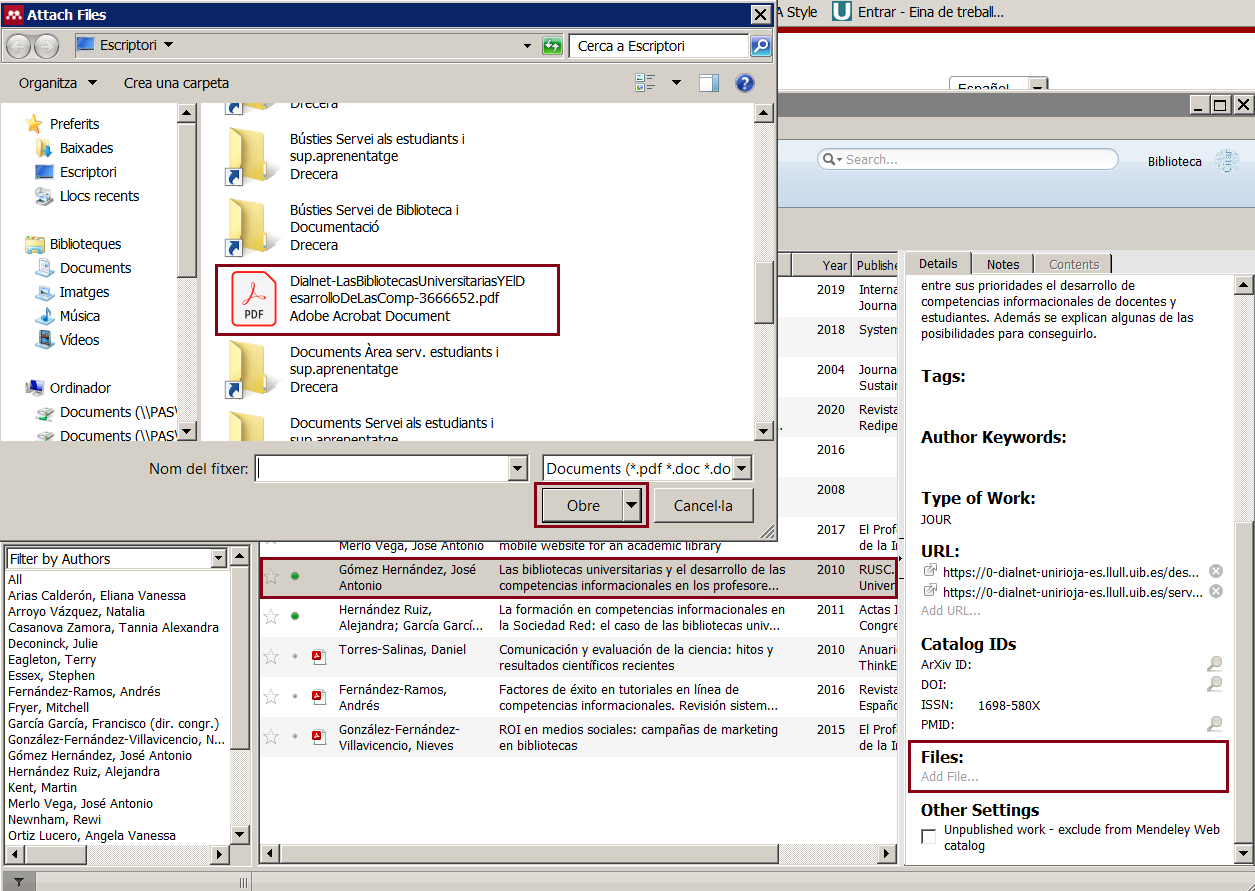The width and height of the screenshot is (1255, 891).
Task: Open the Español language dropdown
Action: 1037,86
